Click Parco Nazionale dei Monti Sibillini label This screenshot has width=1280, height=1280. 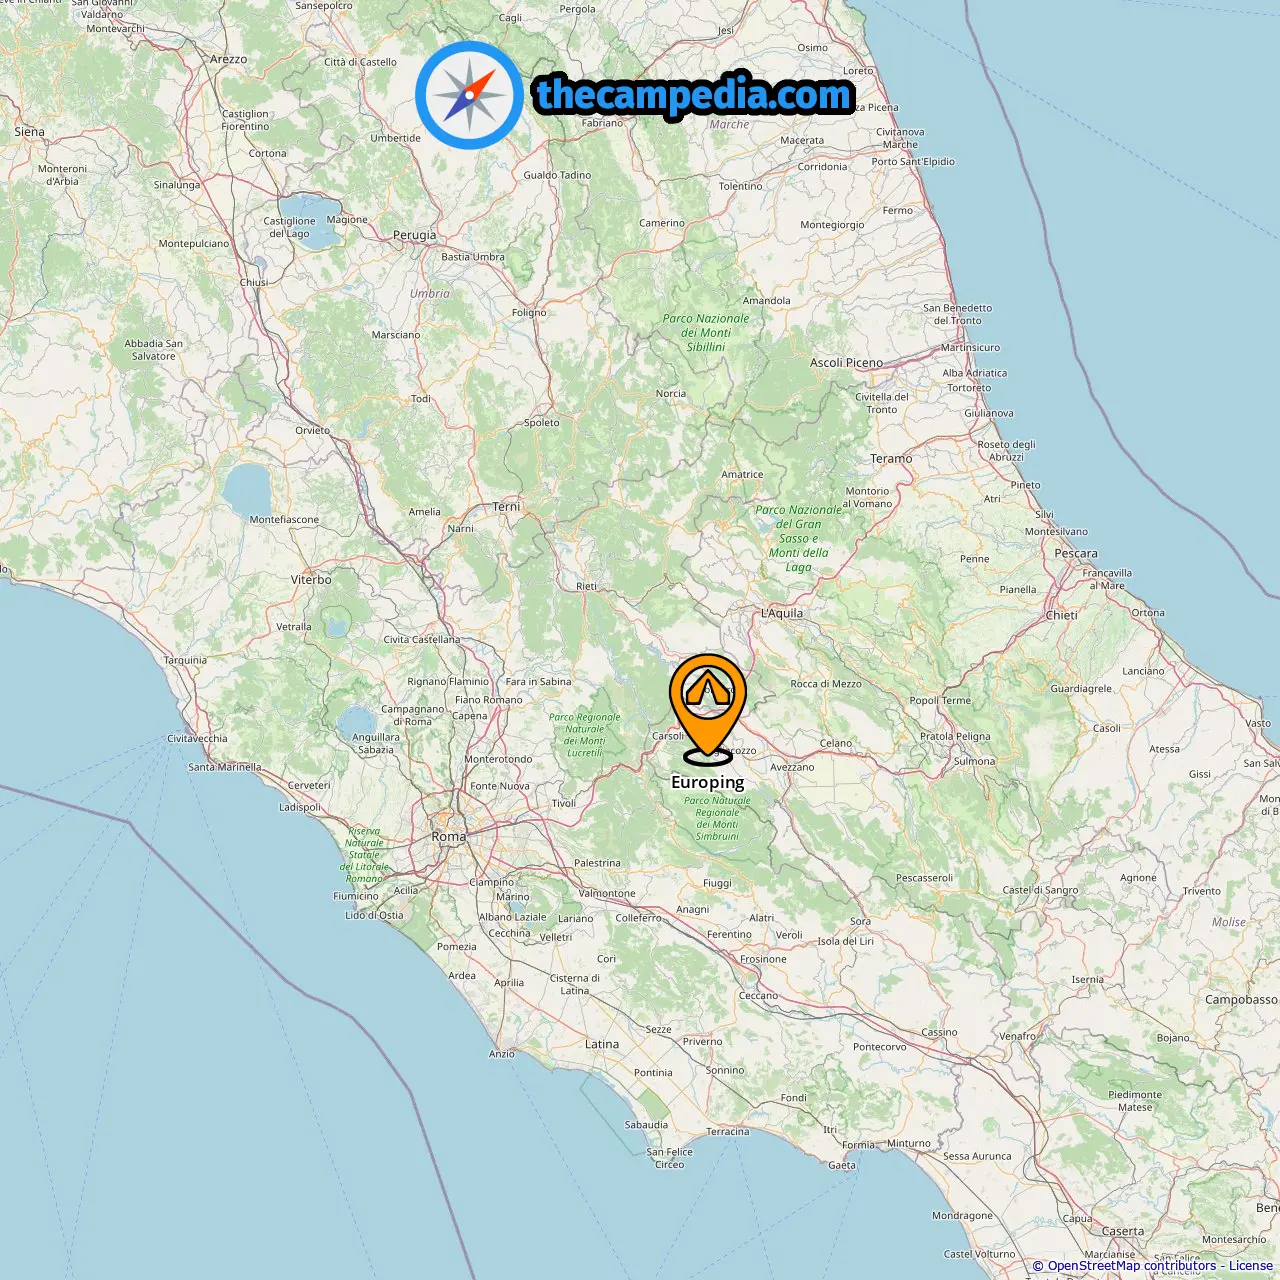706,333
